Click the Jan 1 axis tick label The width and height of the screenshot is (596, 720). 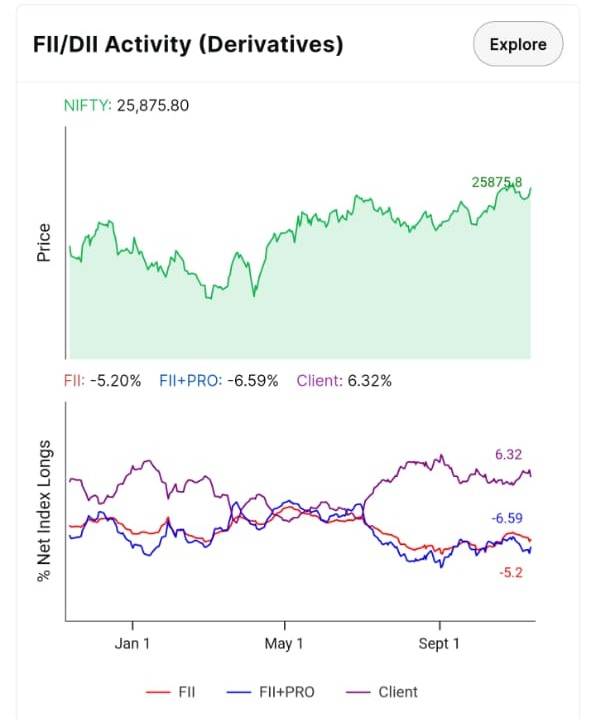point(132,643)
